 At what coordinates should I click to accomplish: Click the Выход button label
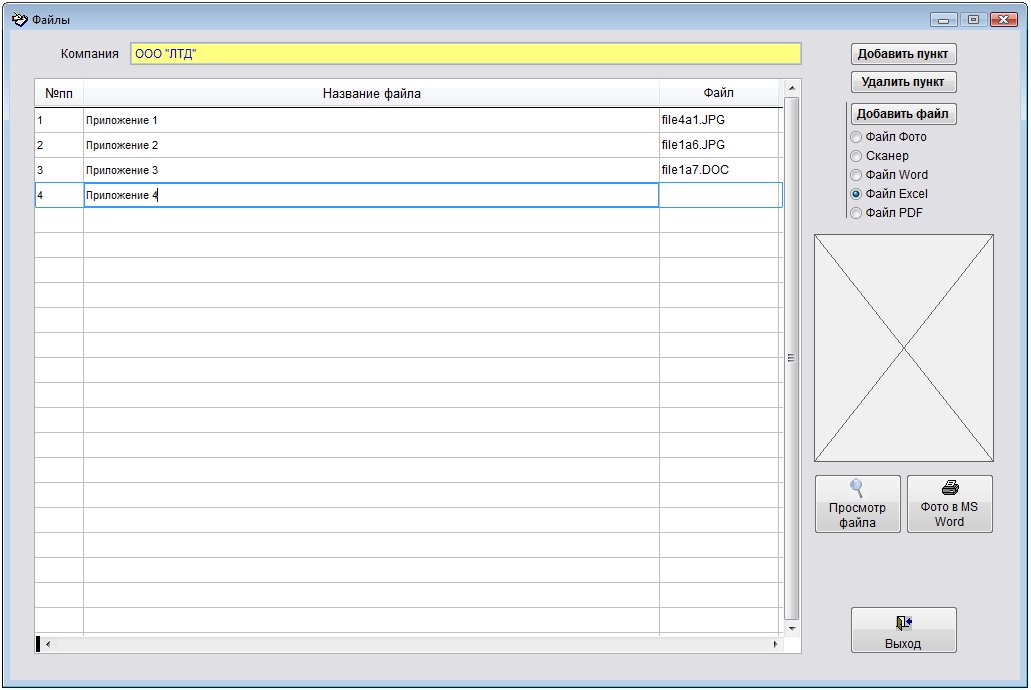click(903, 643)
